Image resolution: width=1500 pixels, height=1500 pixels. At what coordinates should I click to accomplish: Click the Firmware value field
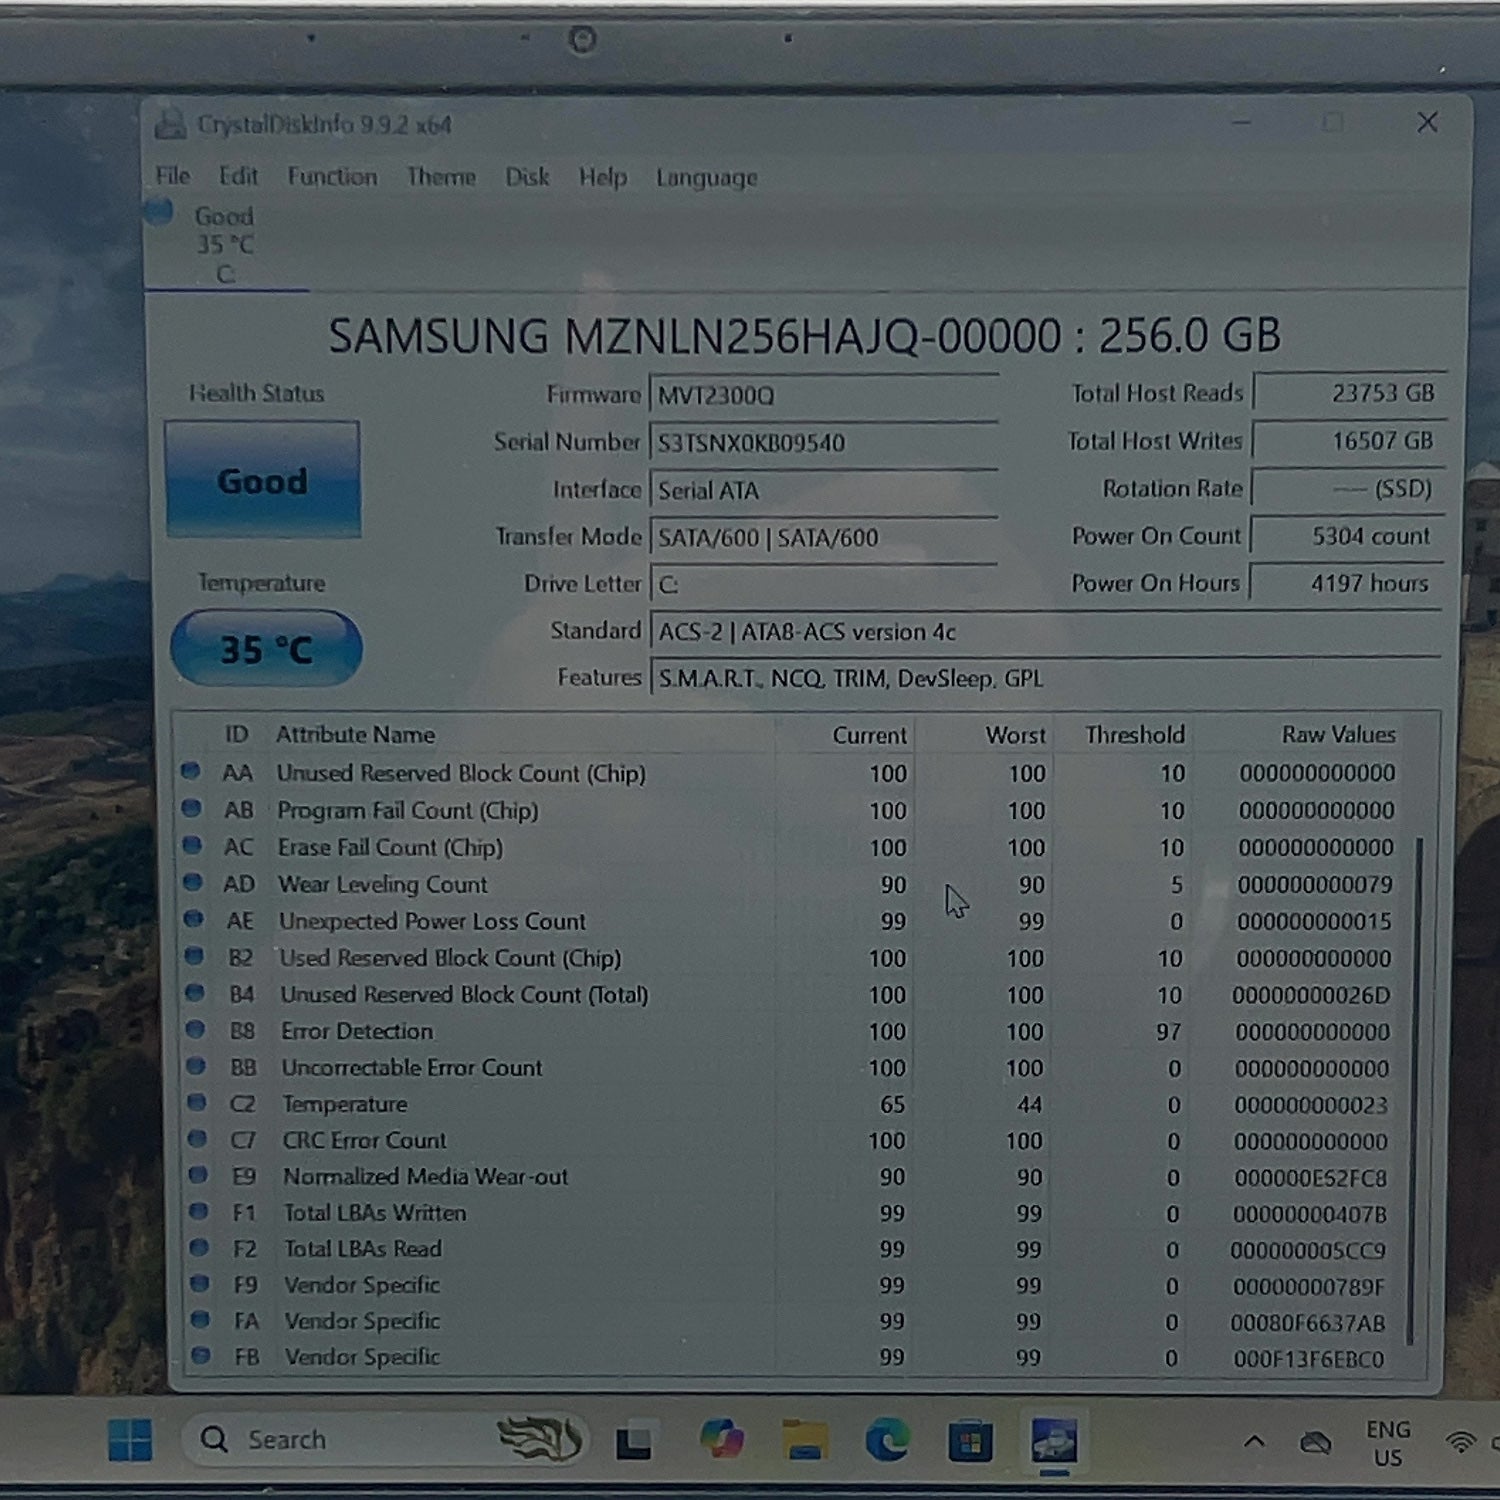tap(824, 395)
